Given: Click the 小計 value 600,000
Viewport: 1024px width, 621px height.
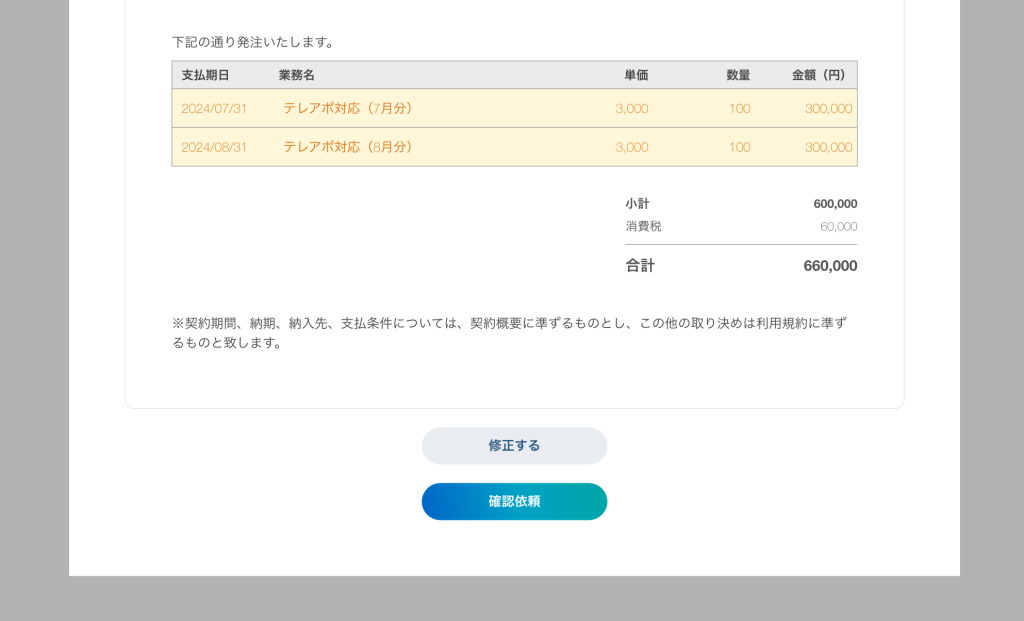Looking at the screenshot, I should [x=835, y=204].
